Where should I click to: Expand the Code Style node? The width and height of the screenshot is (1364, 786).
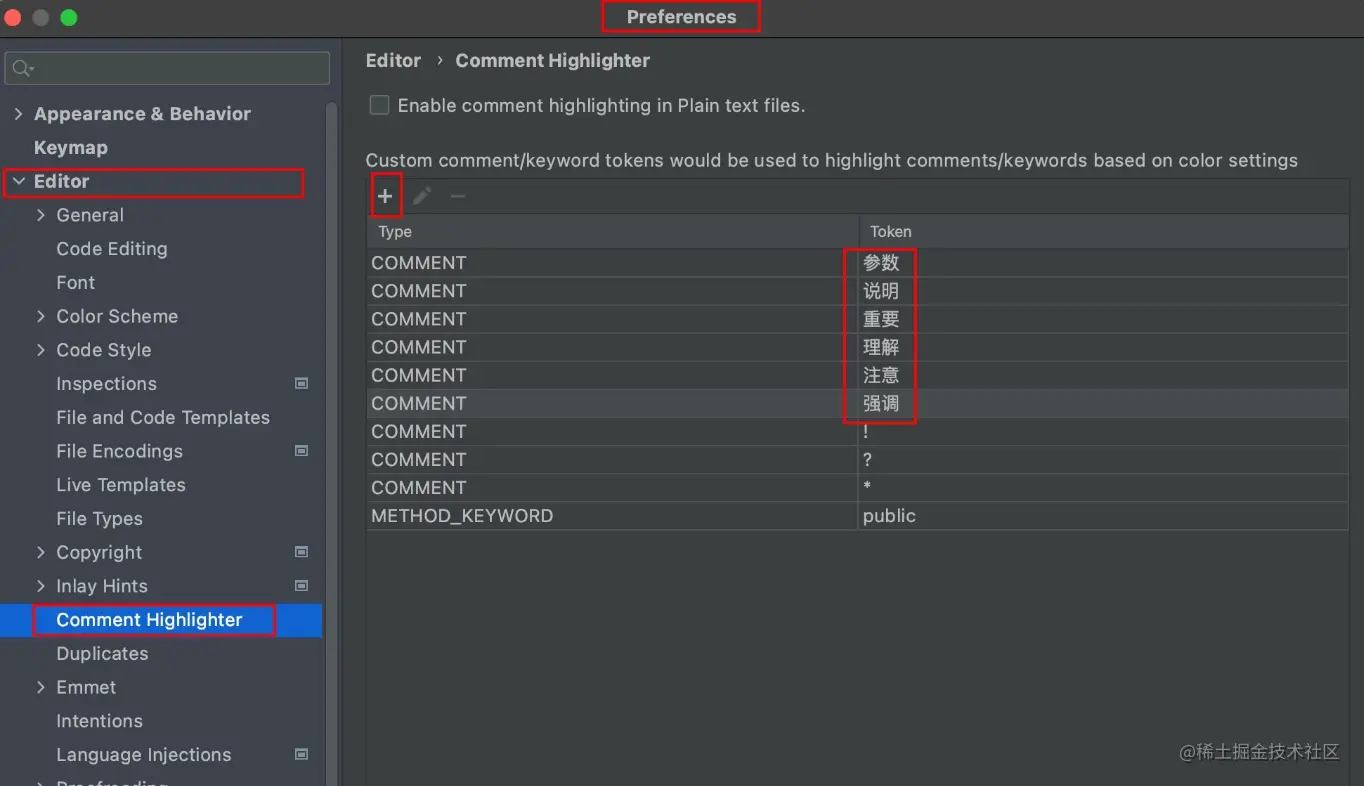pos(41,350)
